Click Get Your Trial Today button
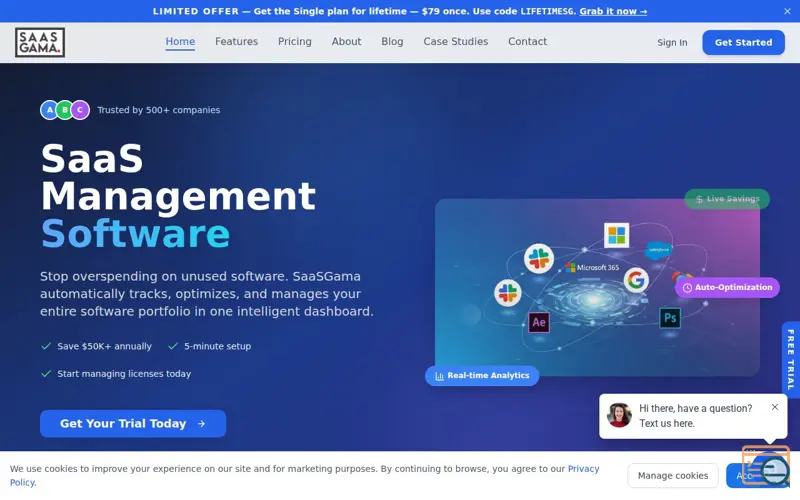This screenshot has height=500, width=800. (133, 423)
